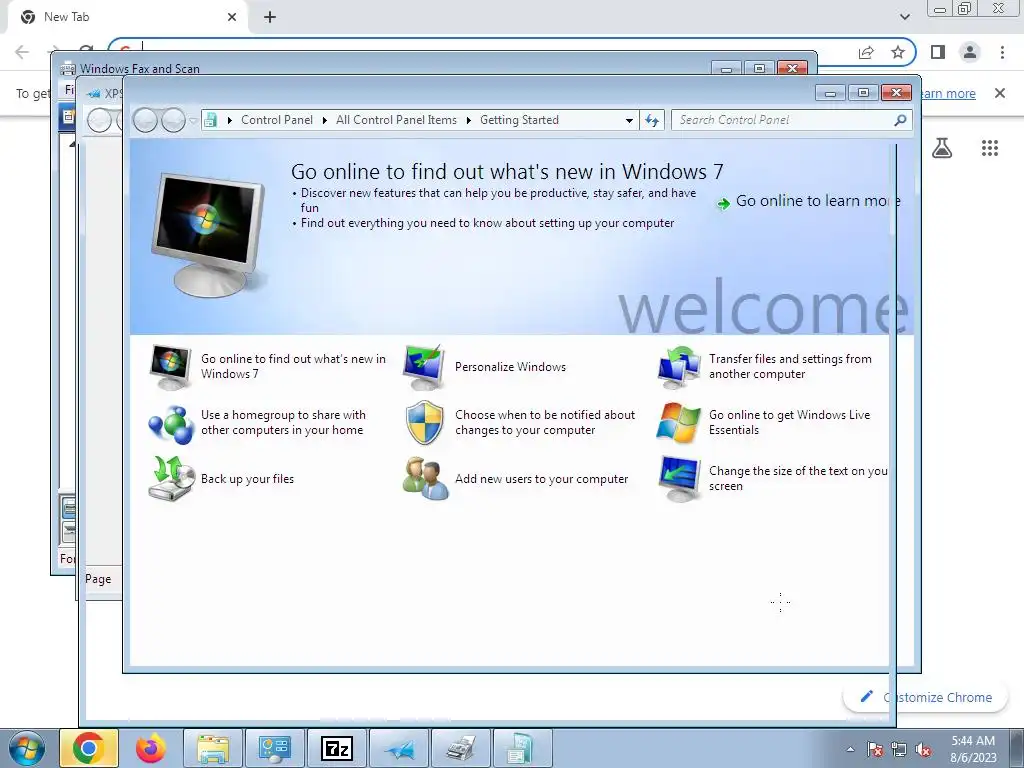Select the New Tab tab in Chrome

tap(128, 17)
